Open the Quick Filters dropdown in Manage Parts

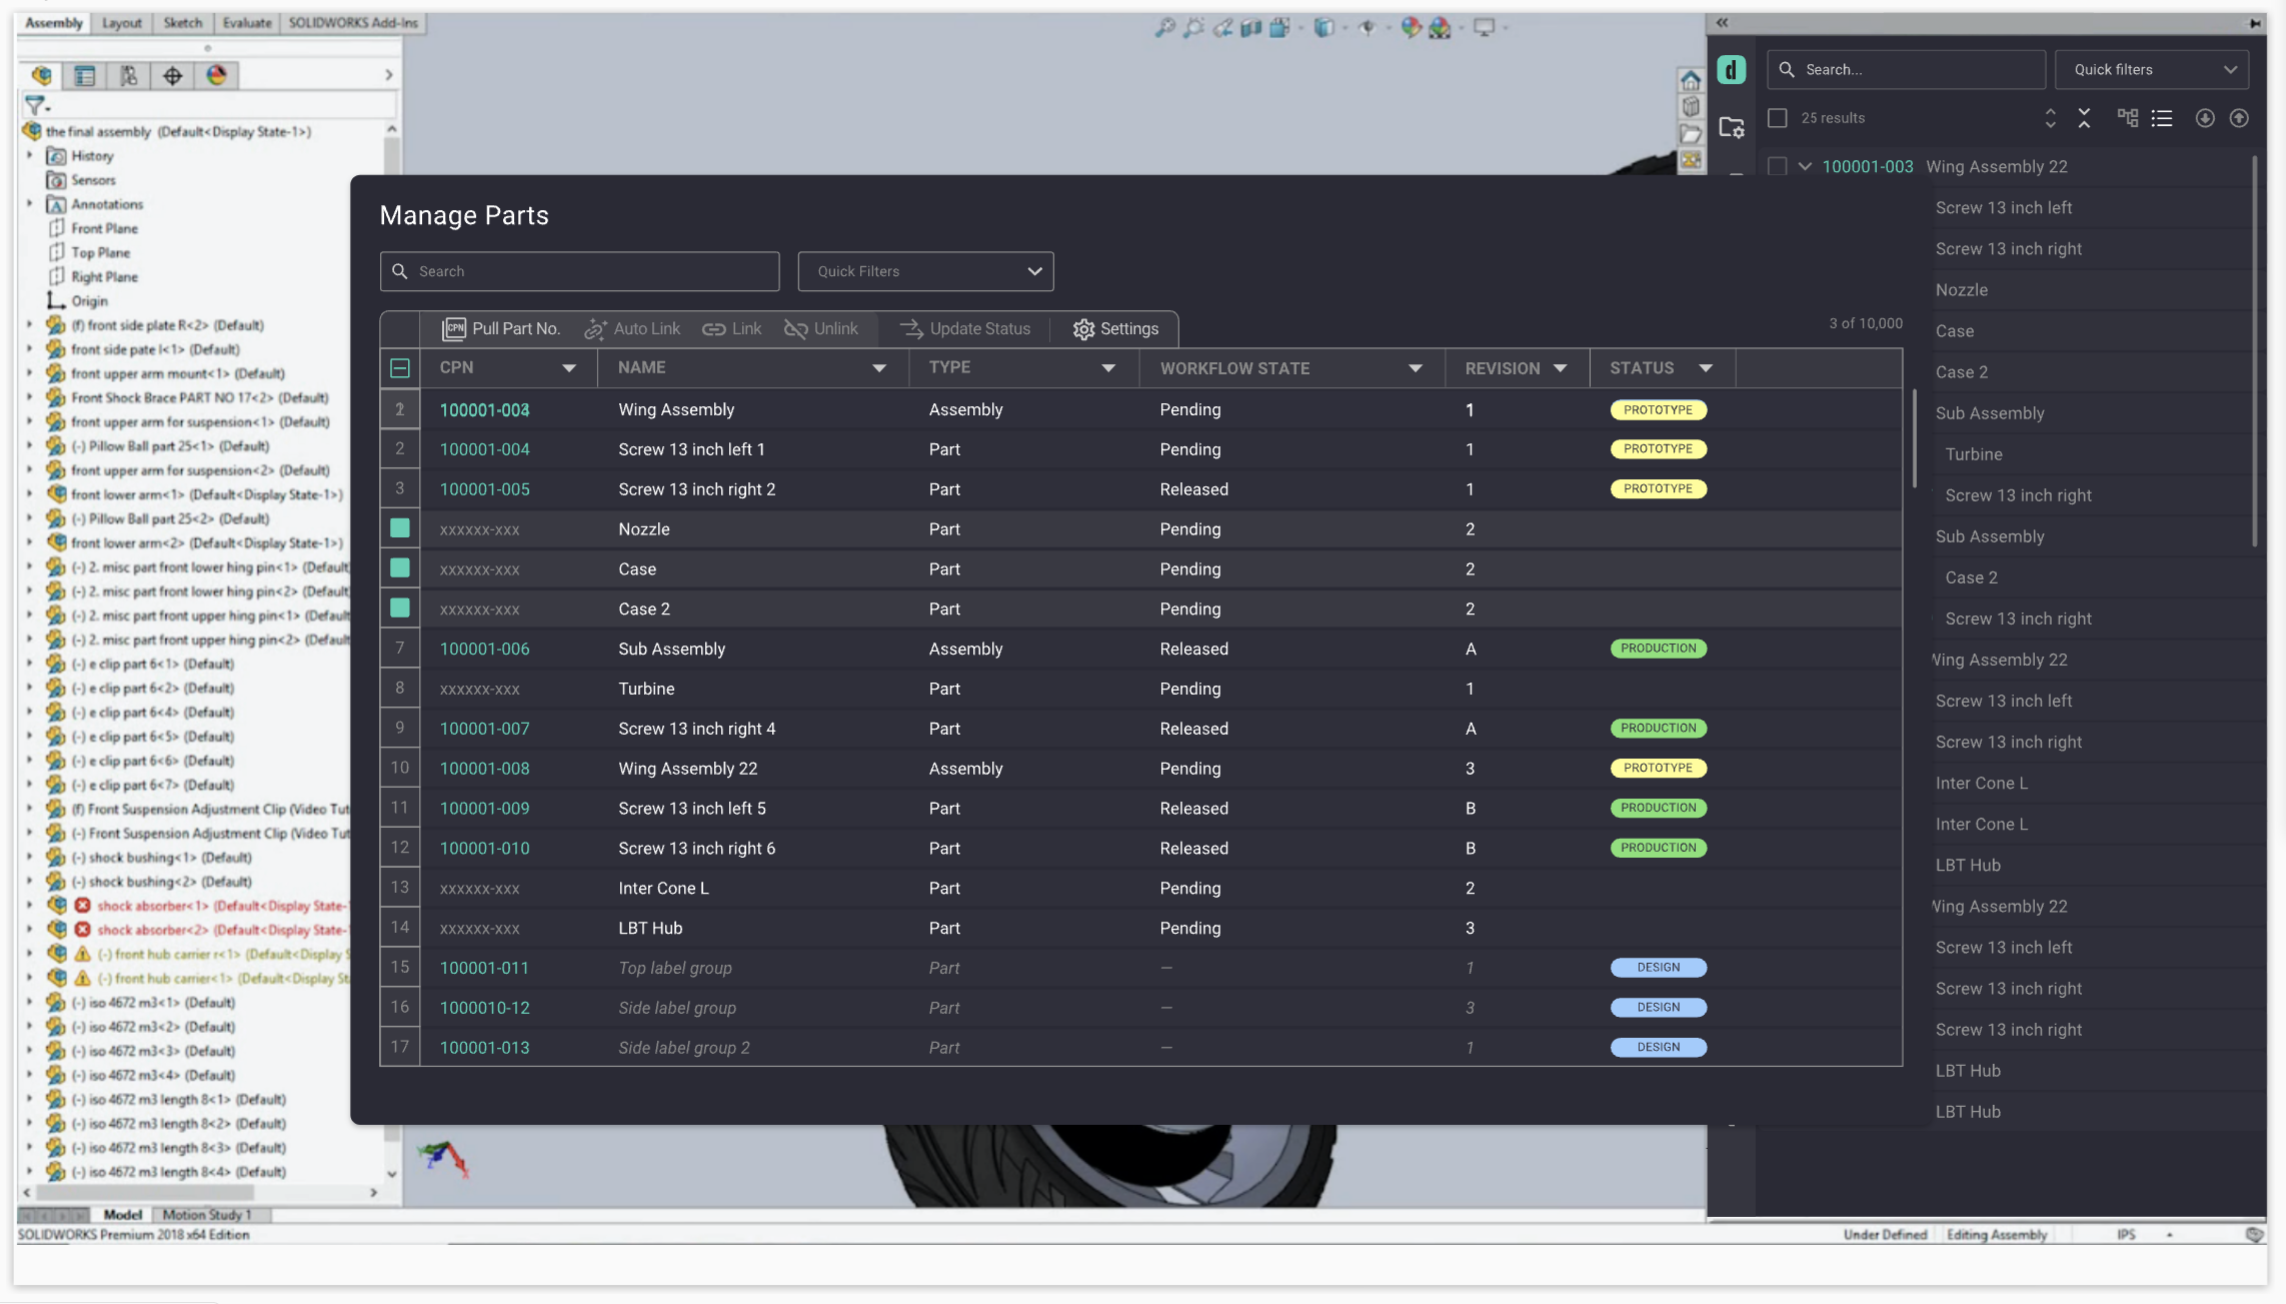click(x=925, y=271)
